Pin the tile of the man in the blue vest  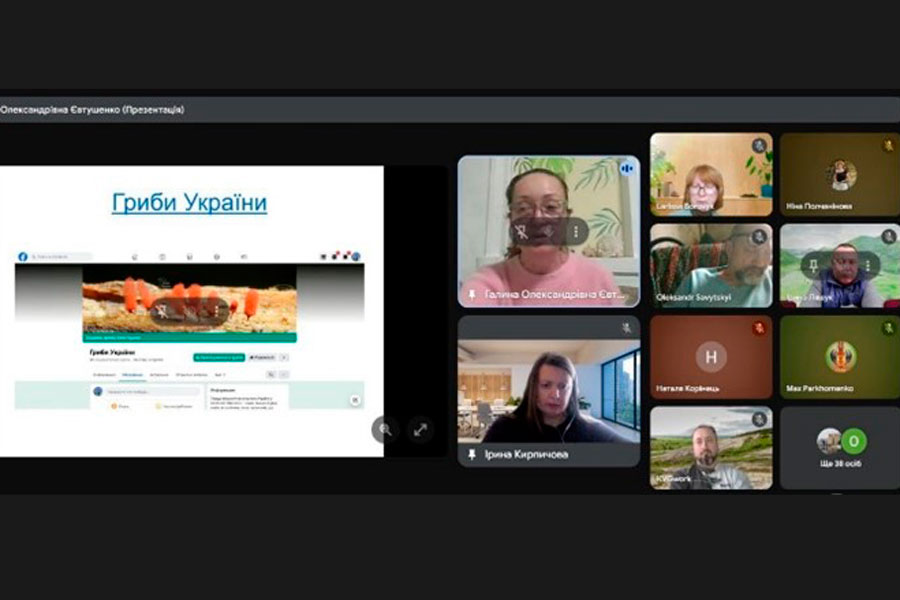[x=813, y=265]
